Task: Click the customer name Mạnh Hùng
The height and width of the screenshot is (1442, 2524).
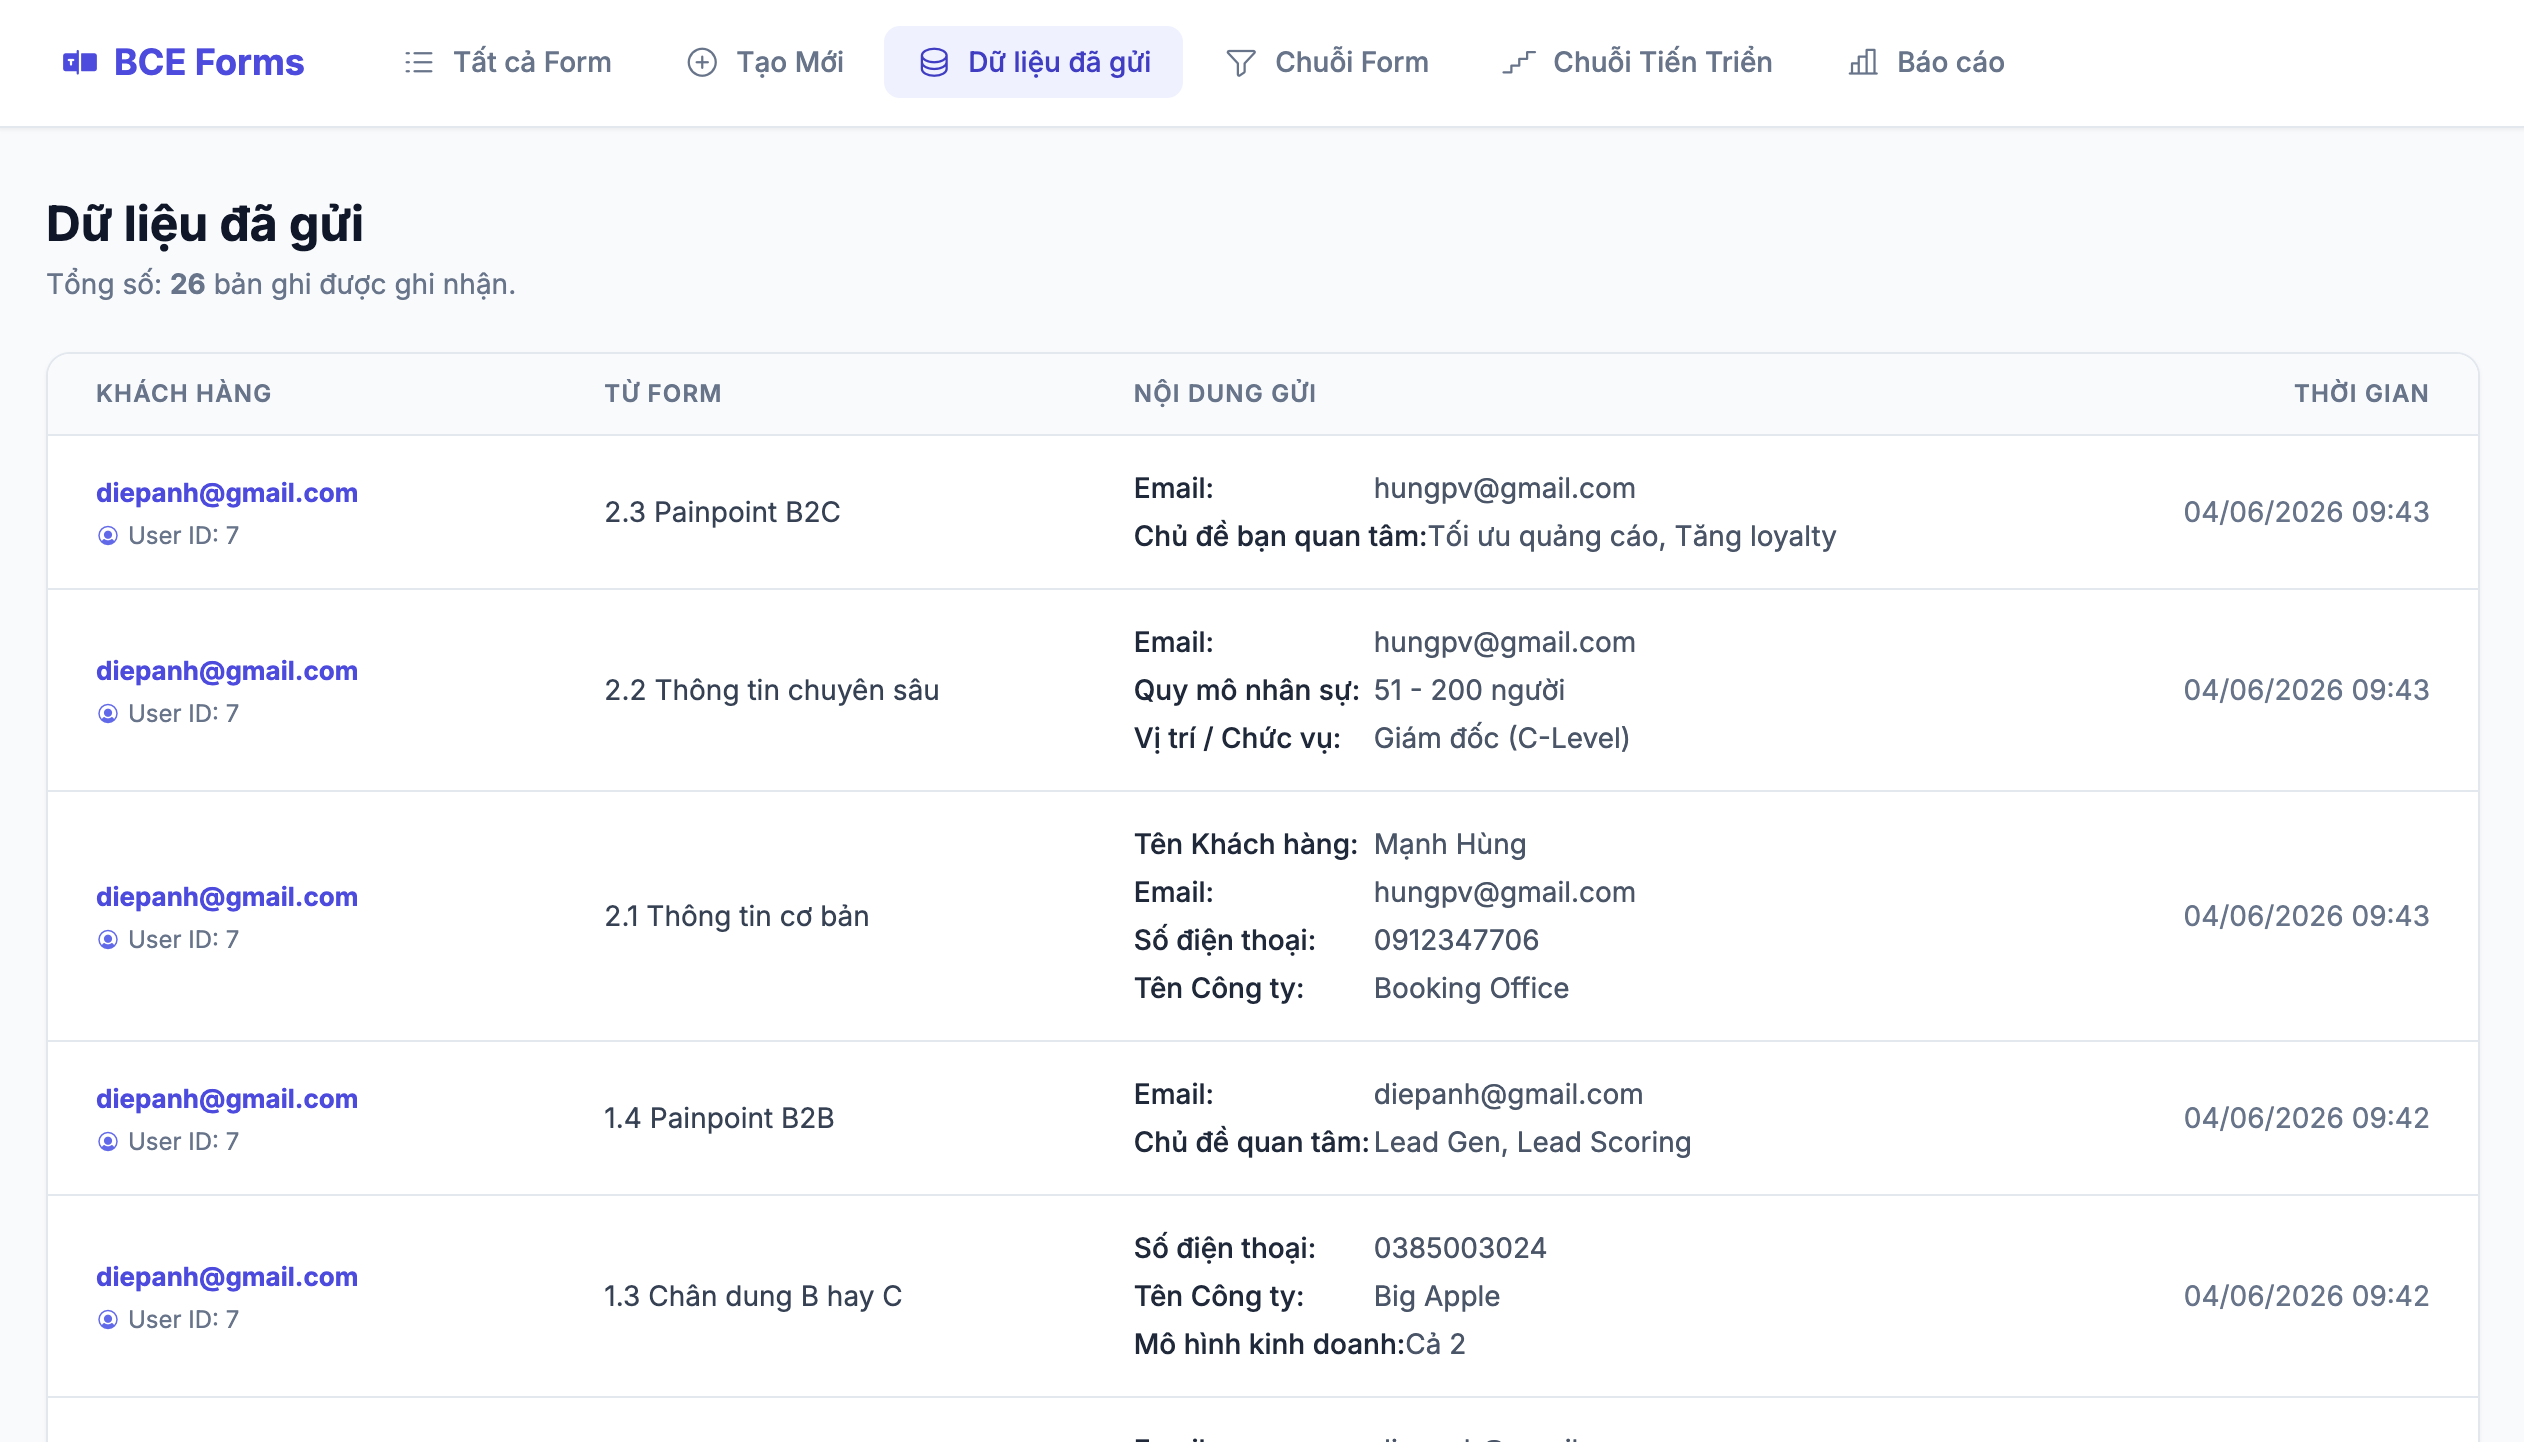Action: [x=1450, y=845]
